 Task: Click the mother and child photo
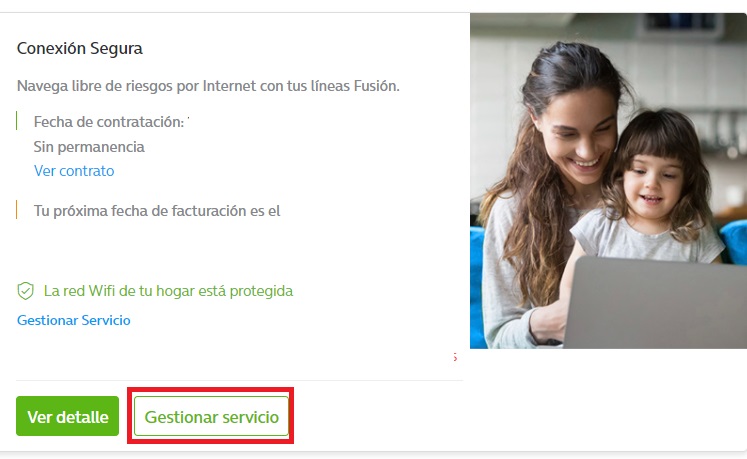(608, 181)
